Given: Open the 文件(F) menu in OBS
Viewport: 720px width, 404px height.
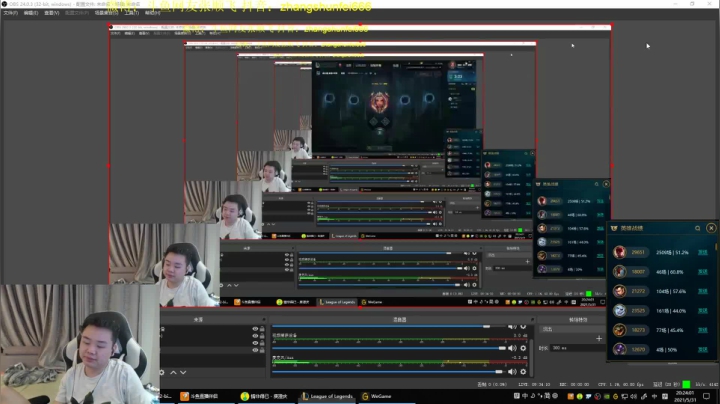Looking at the screenshot, I should pyautogui.click(x=10, y=13).
